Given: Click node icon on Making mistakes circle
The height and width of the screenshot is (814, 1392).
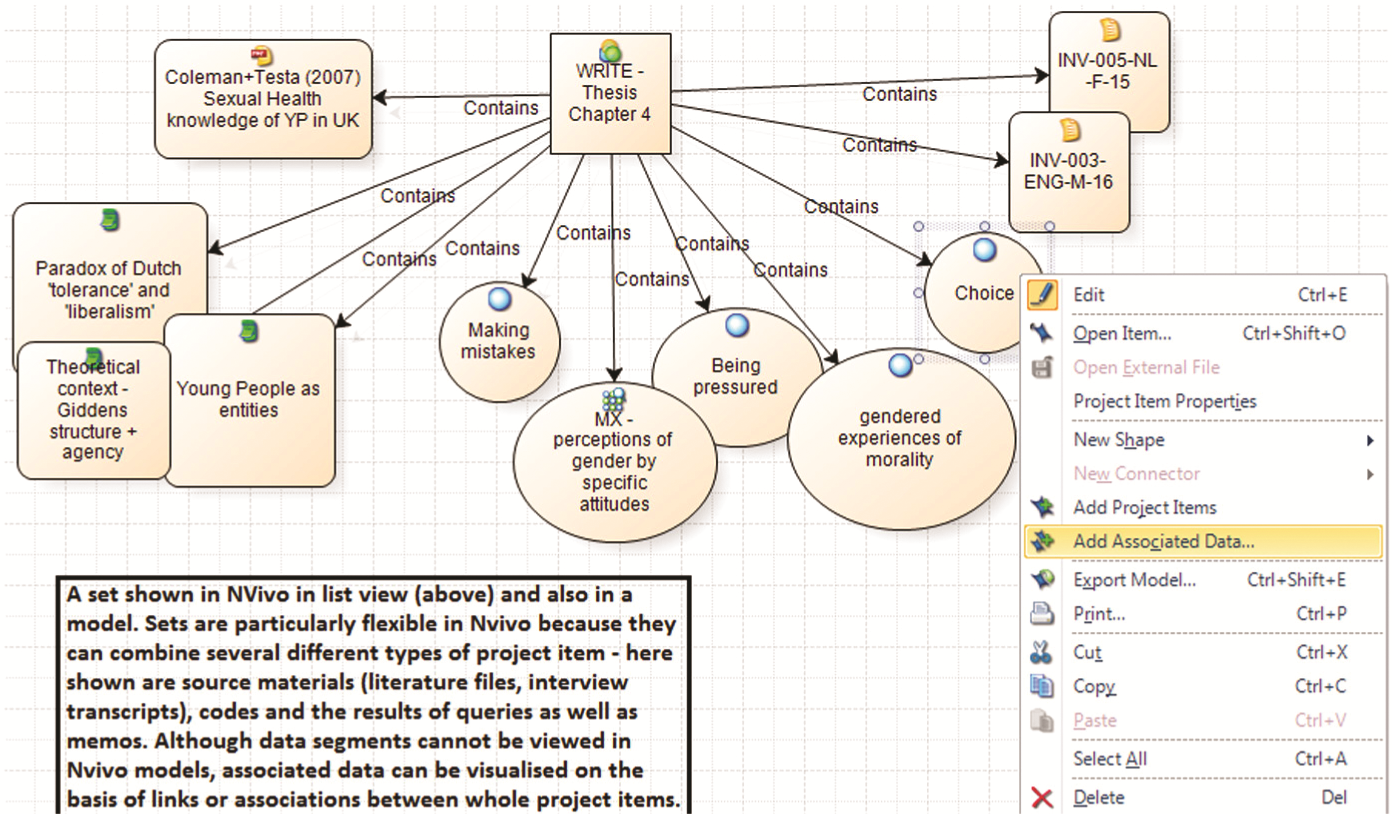Looking at the screenshot, I should pos(499,299).
